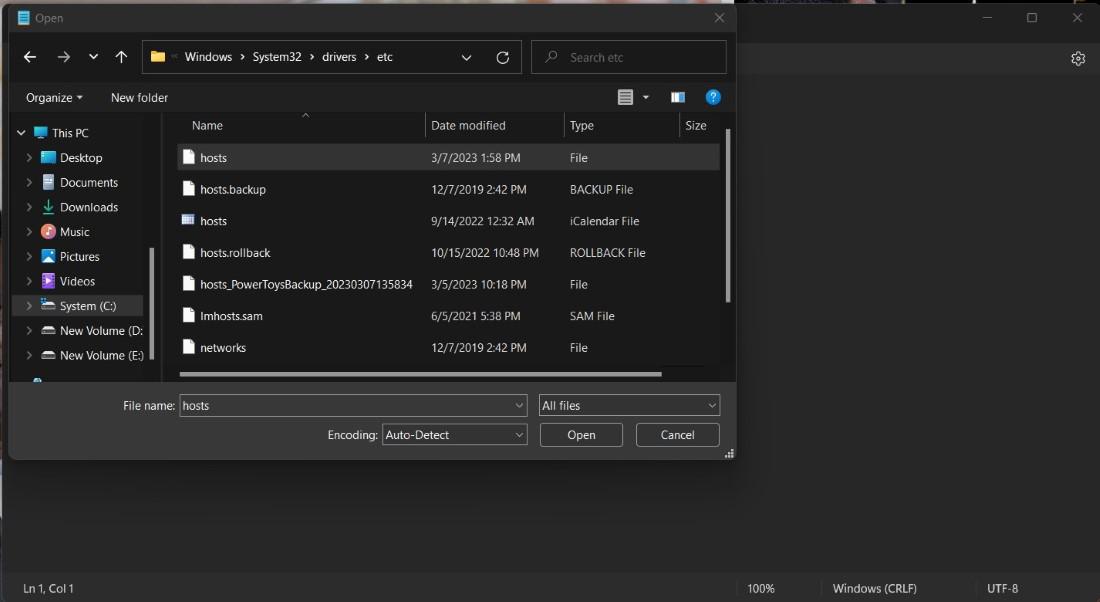Image resolution: width=1100 pixels, height=602 pixels.
Task: Refresh the etc folder listing
Action: (502, 57)
